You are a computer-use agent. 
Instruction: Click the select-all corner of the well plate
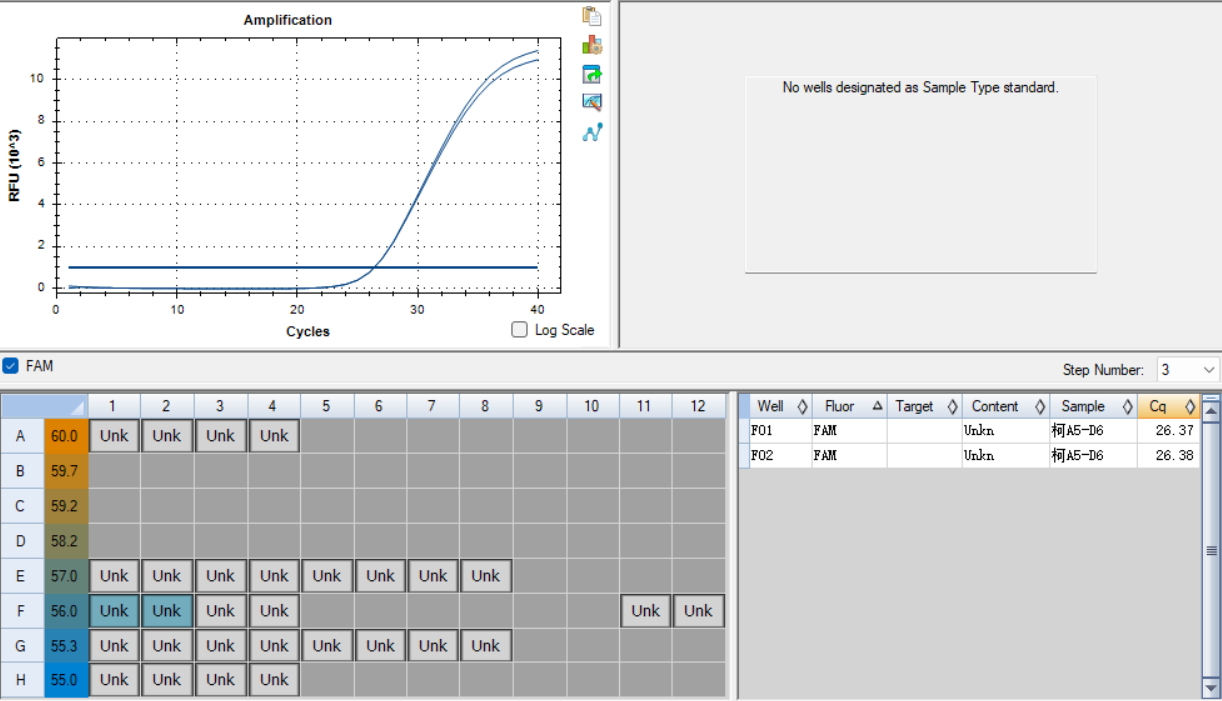[x=44, y=406]
